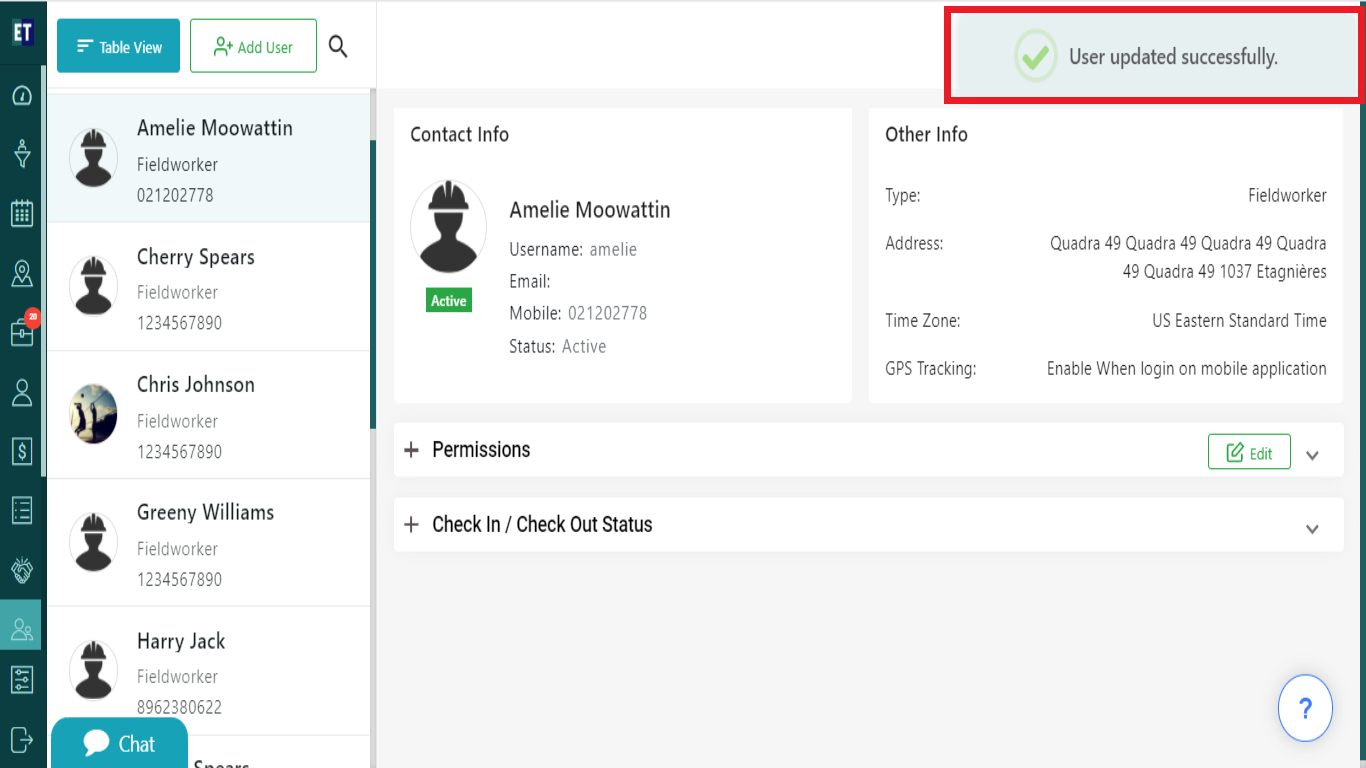1366x768 pixels.
Task: Click the round help question mark button
Action: click(x=1305, y=708)
